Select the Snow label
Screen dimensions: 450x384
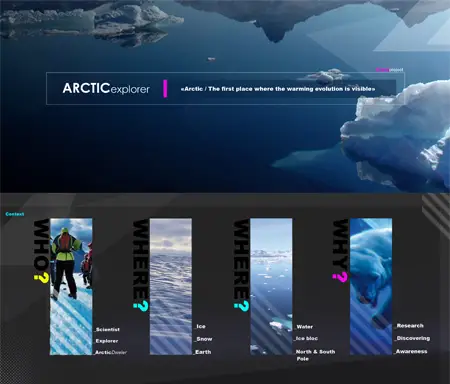pos(203,339)
